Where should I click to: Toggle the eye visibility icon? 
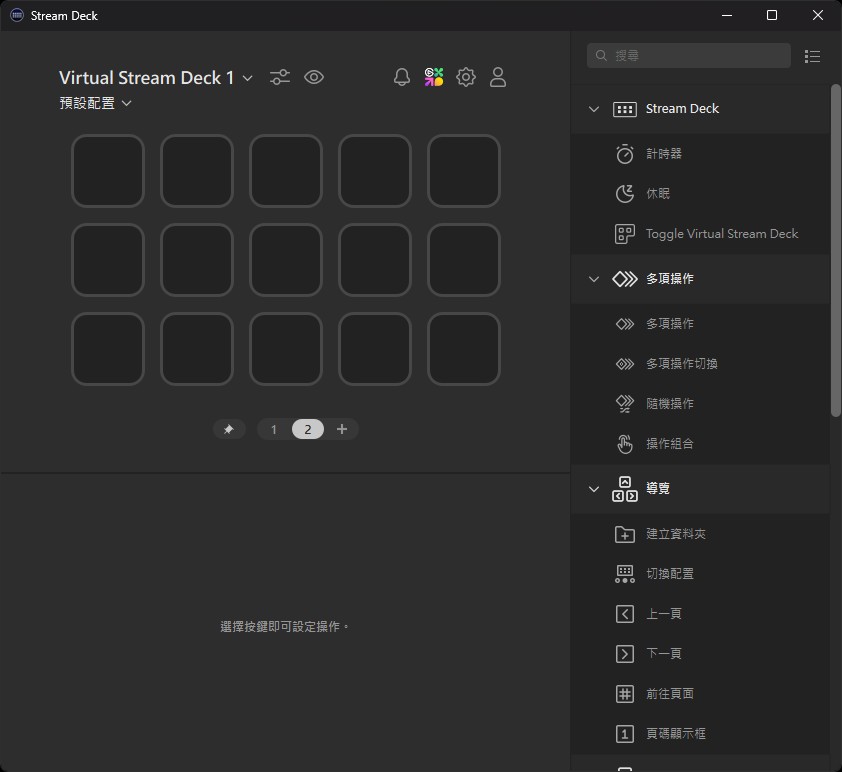314,77
